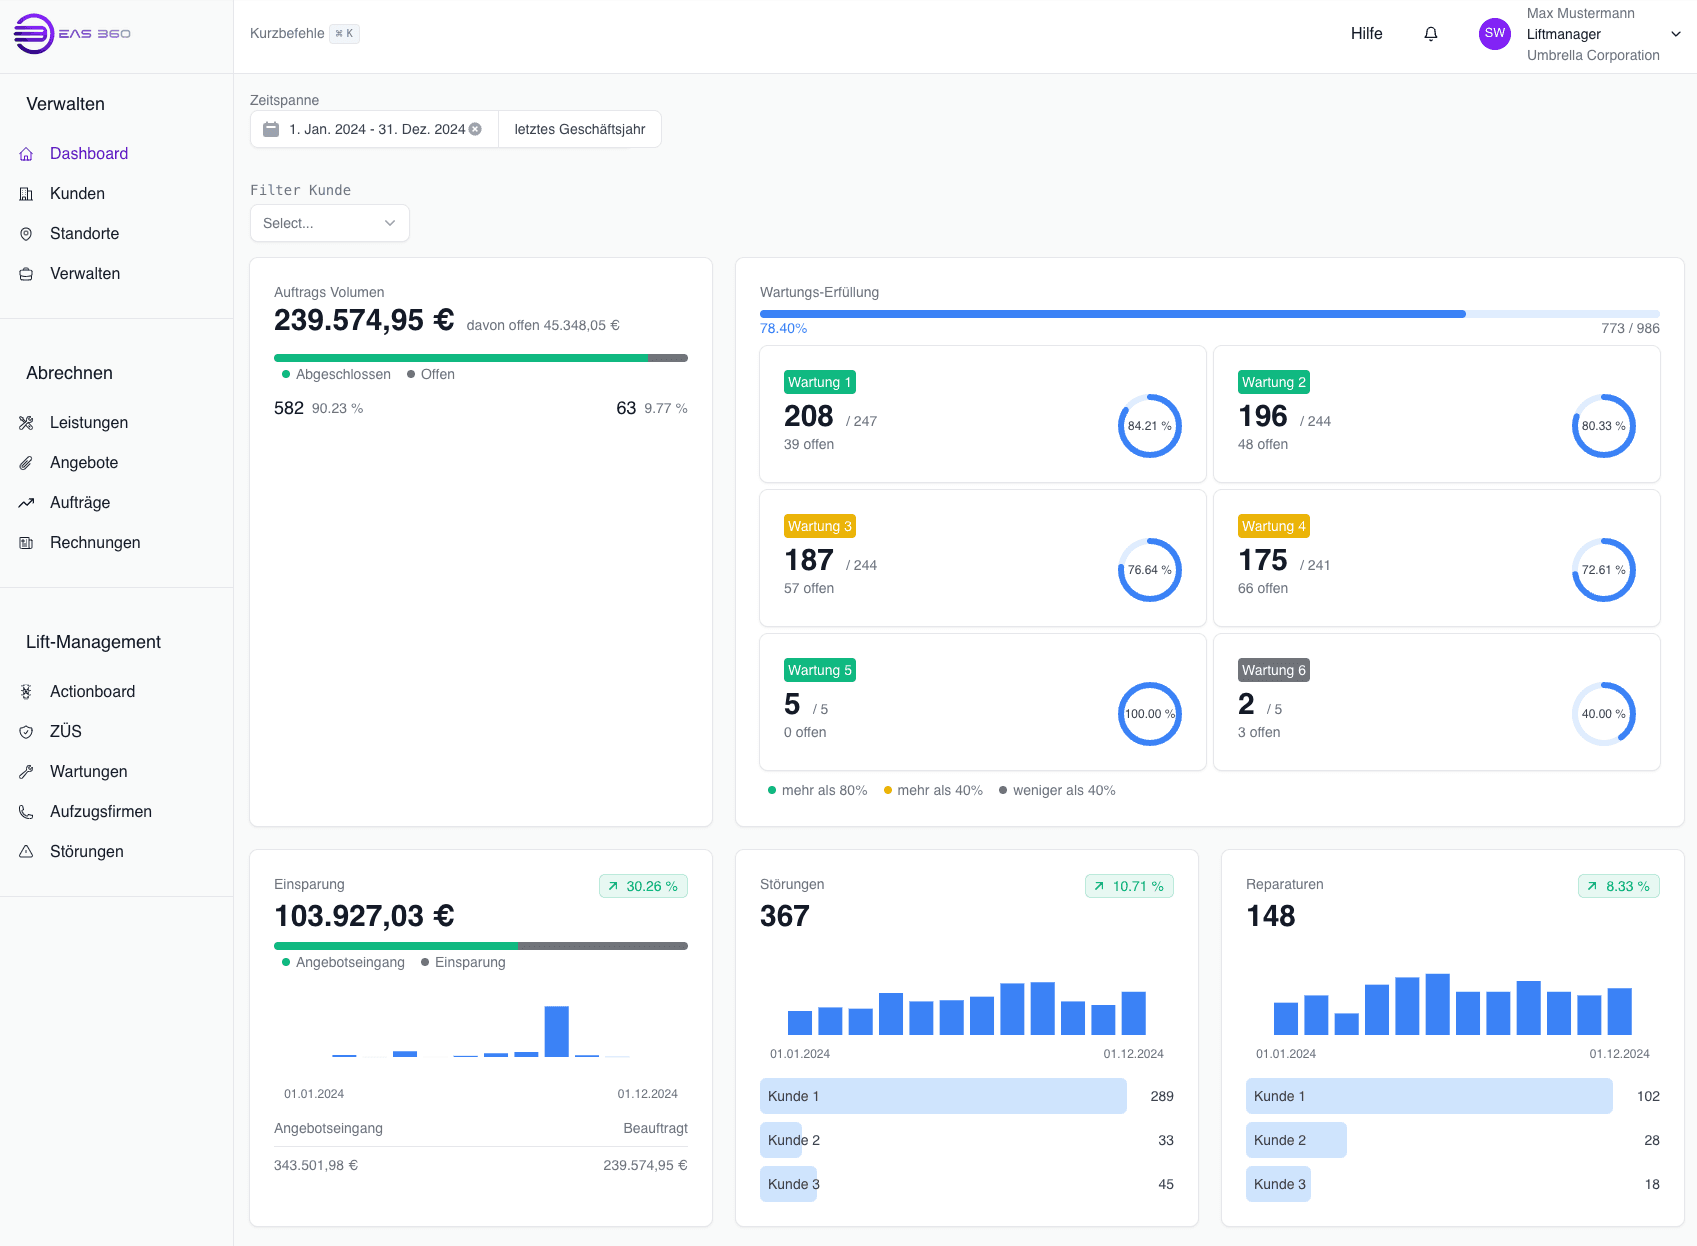The height and width of the screenshot is (1246, 1697).
Task: Click the notification bell icon
Action: click(1430, 33)
